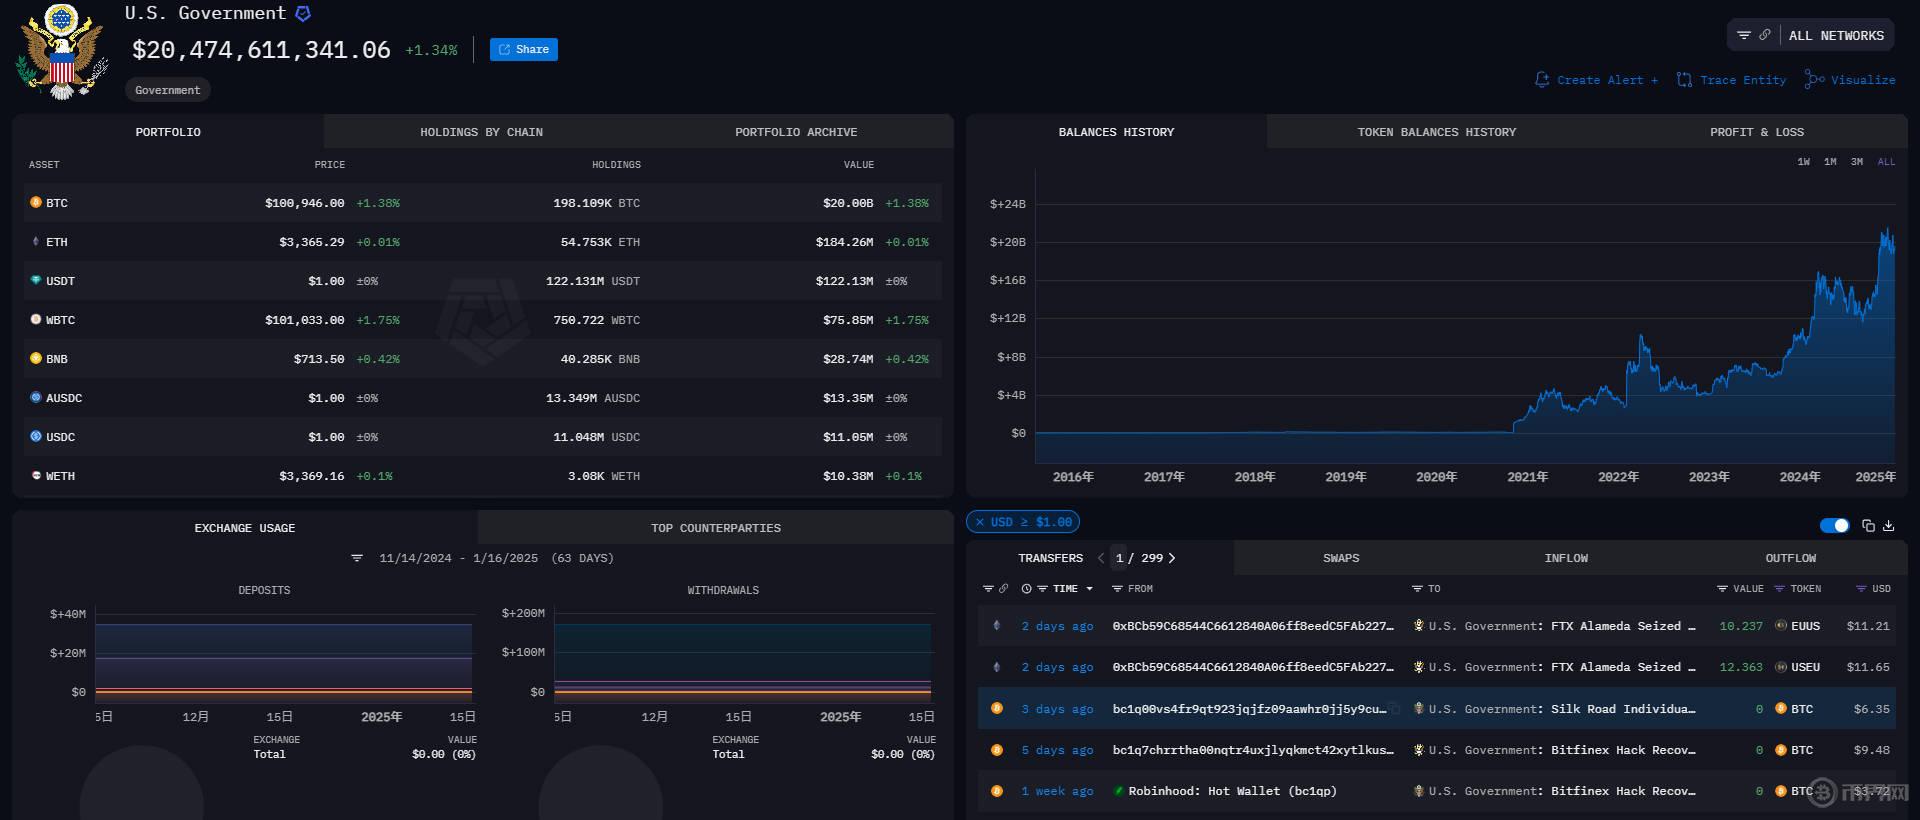Click the chain link icon in transfers header

click(x=1003, y=589)
